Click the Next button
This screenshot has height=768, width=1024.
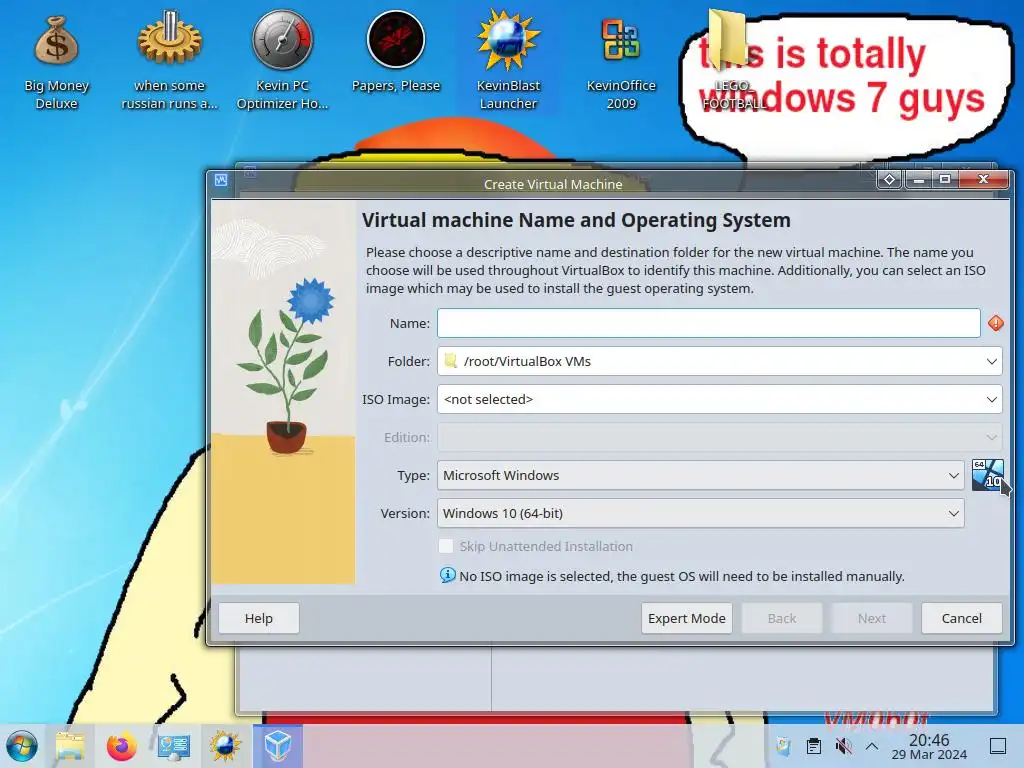coord(872,618)
